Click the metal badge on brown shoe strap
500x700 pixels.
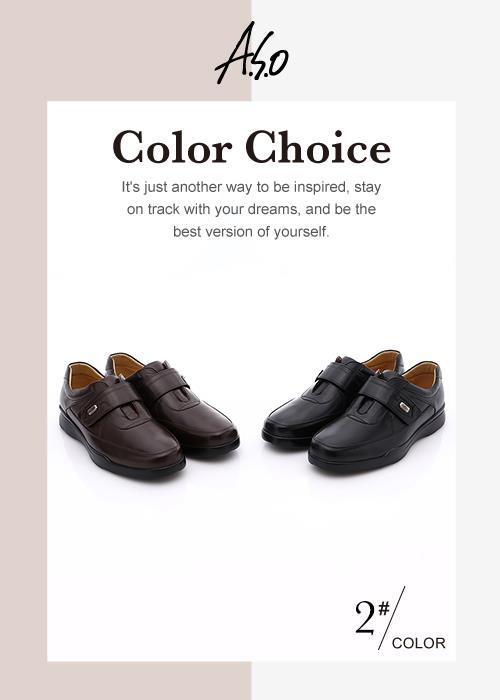point(92,409)
